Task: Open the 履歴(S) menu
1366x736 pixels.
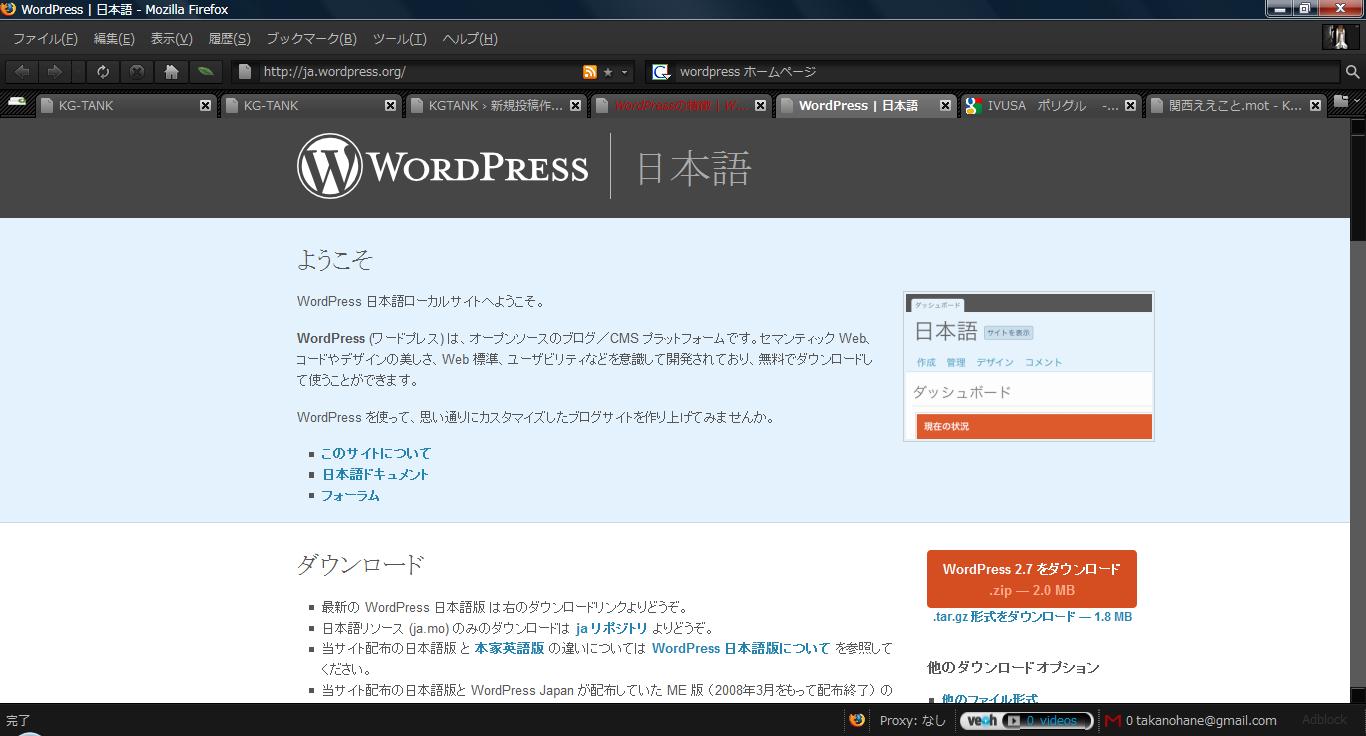Action: click(229, 39)
